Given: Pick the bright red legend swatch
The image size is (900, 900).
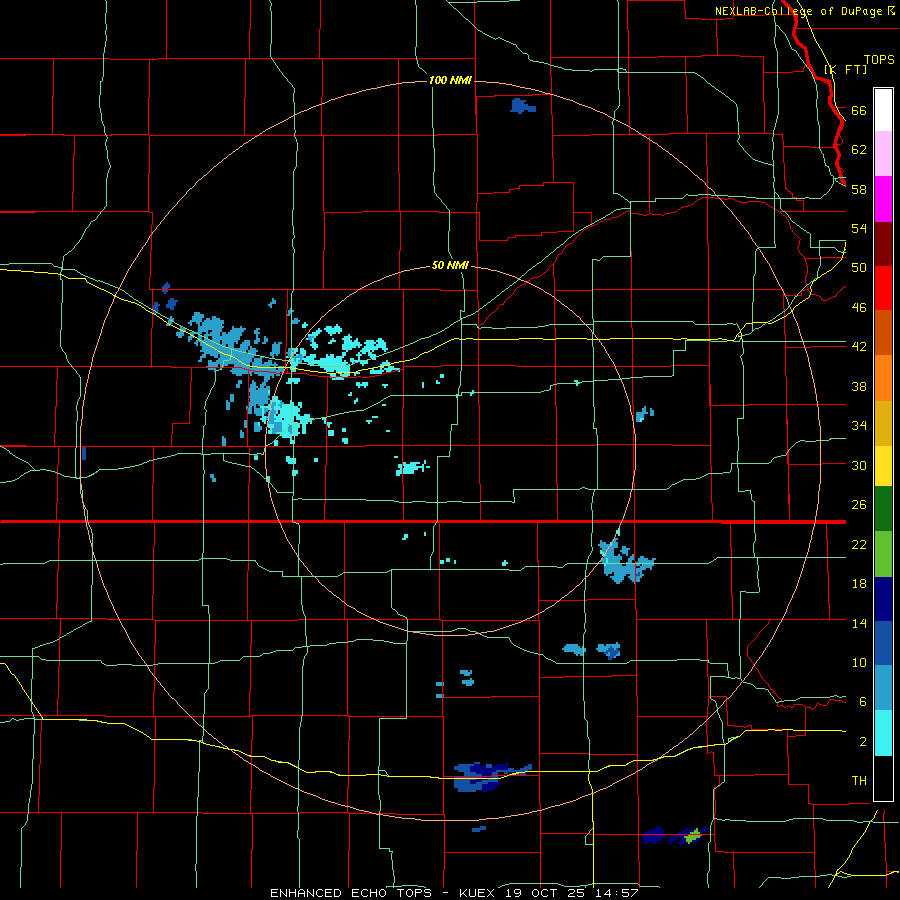Looking at the screenshot, I should coord(883,288).
